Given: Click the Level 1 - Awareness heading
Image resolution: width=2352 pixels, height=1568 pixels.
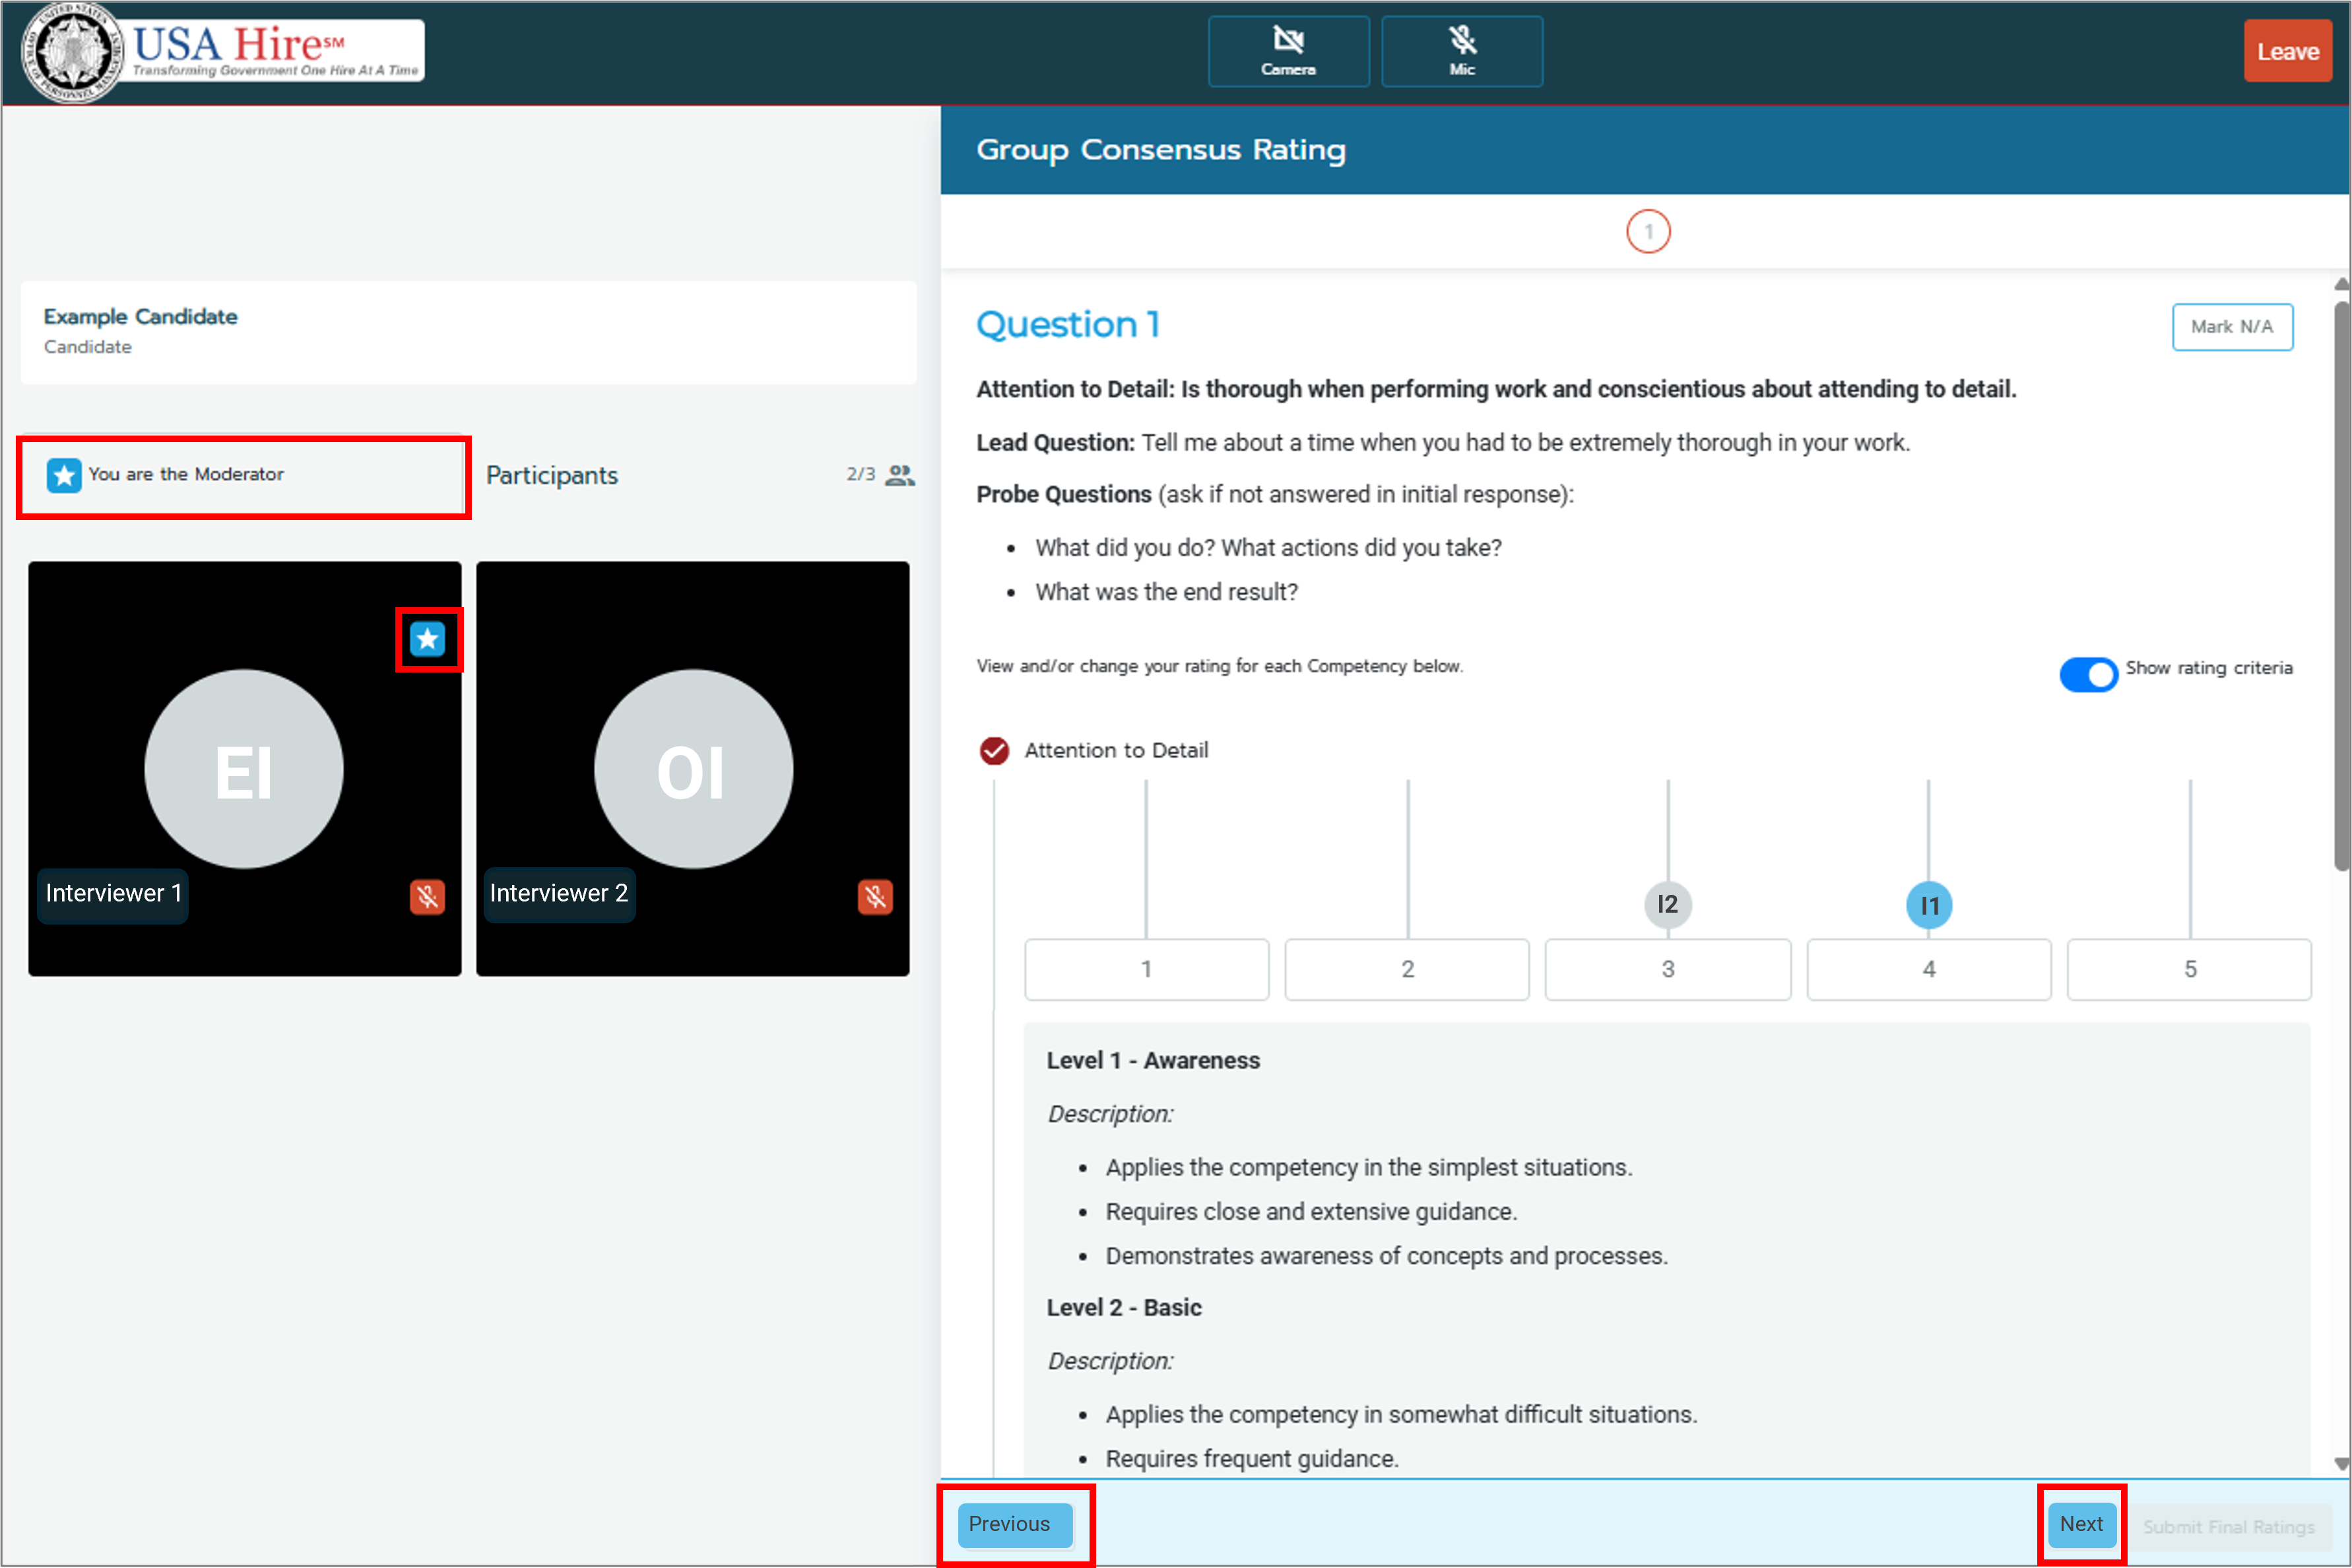Looking at the screenshot, I should pyautogui.click(x=1153, y=1061).
